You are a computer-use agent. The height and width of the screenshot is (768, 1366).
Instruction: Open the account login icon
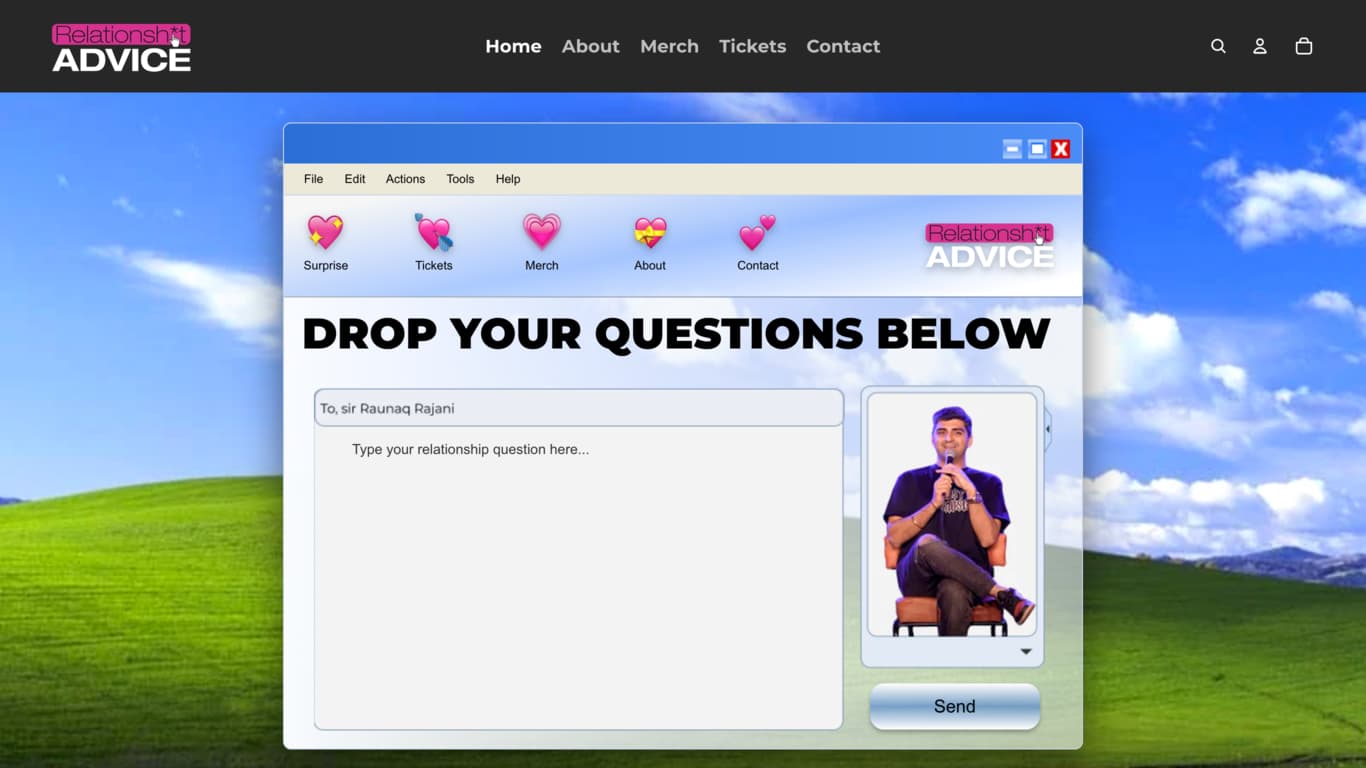click(1260, 46)
